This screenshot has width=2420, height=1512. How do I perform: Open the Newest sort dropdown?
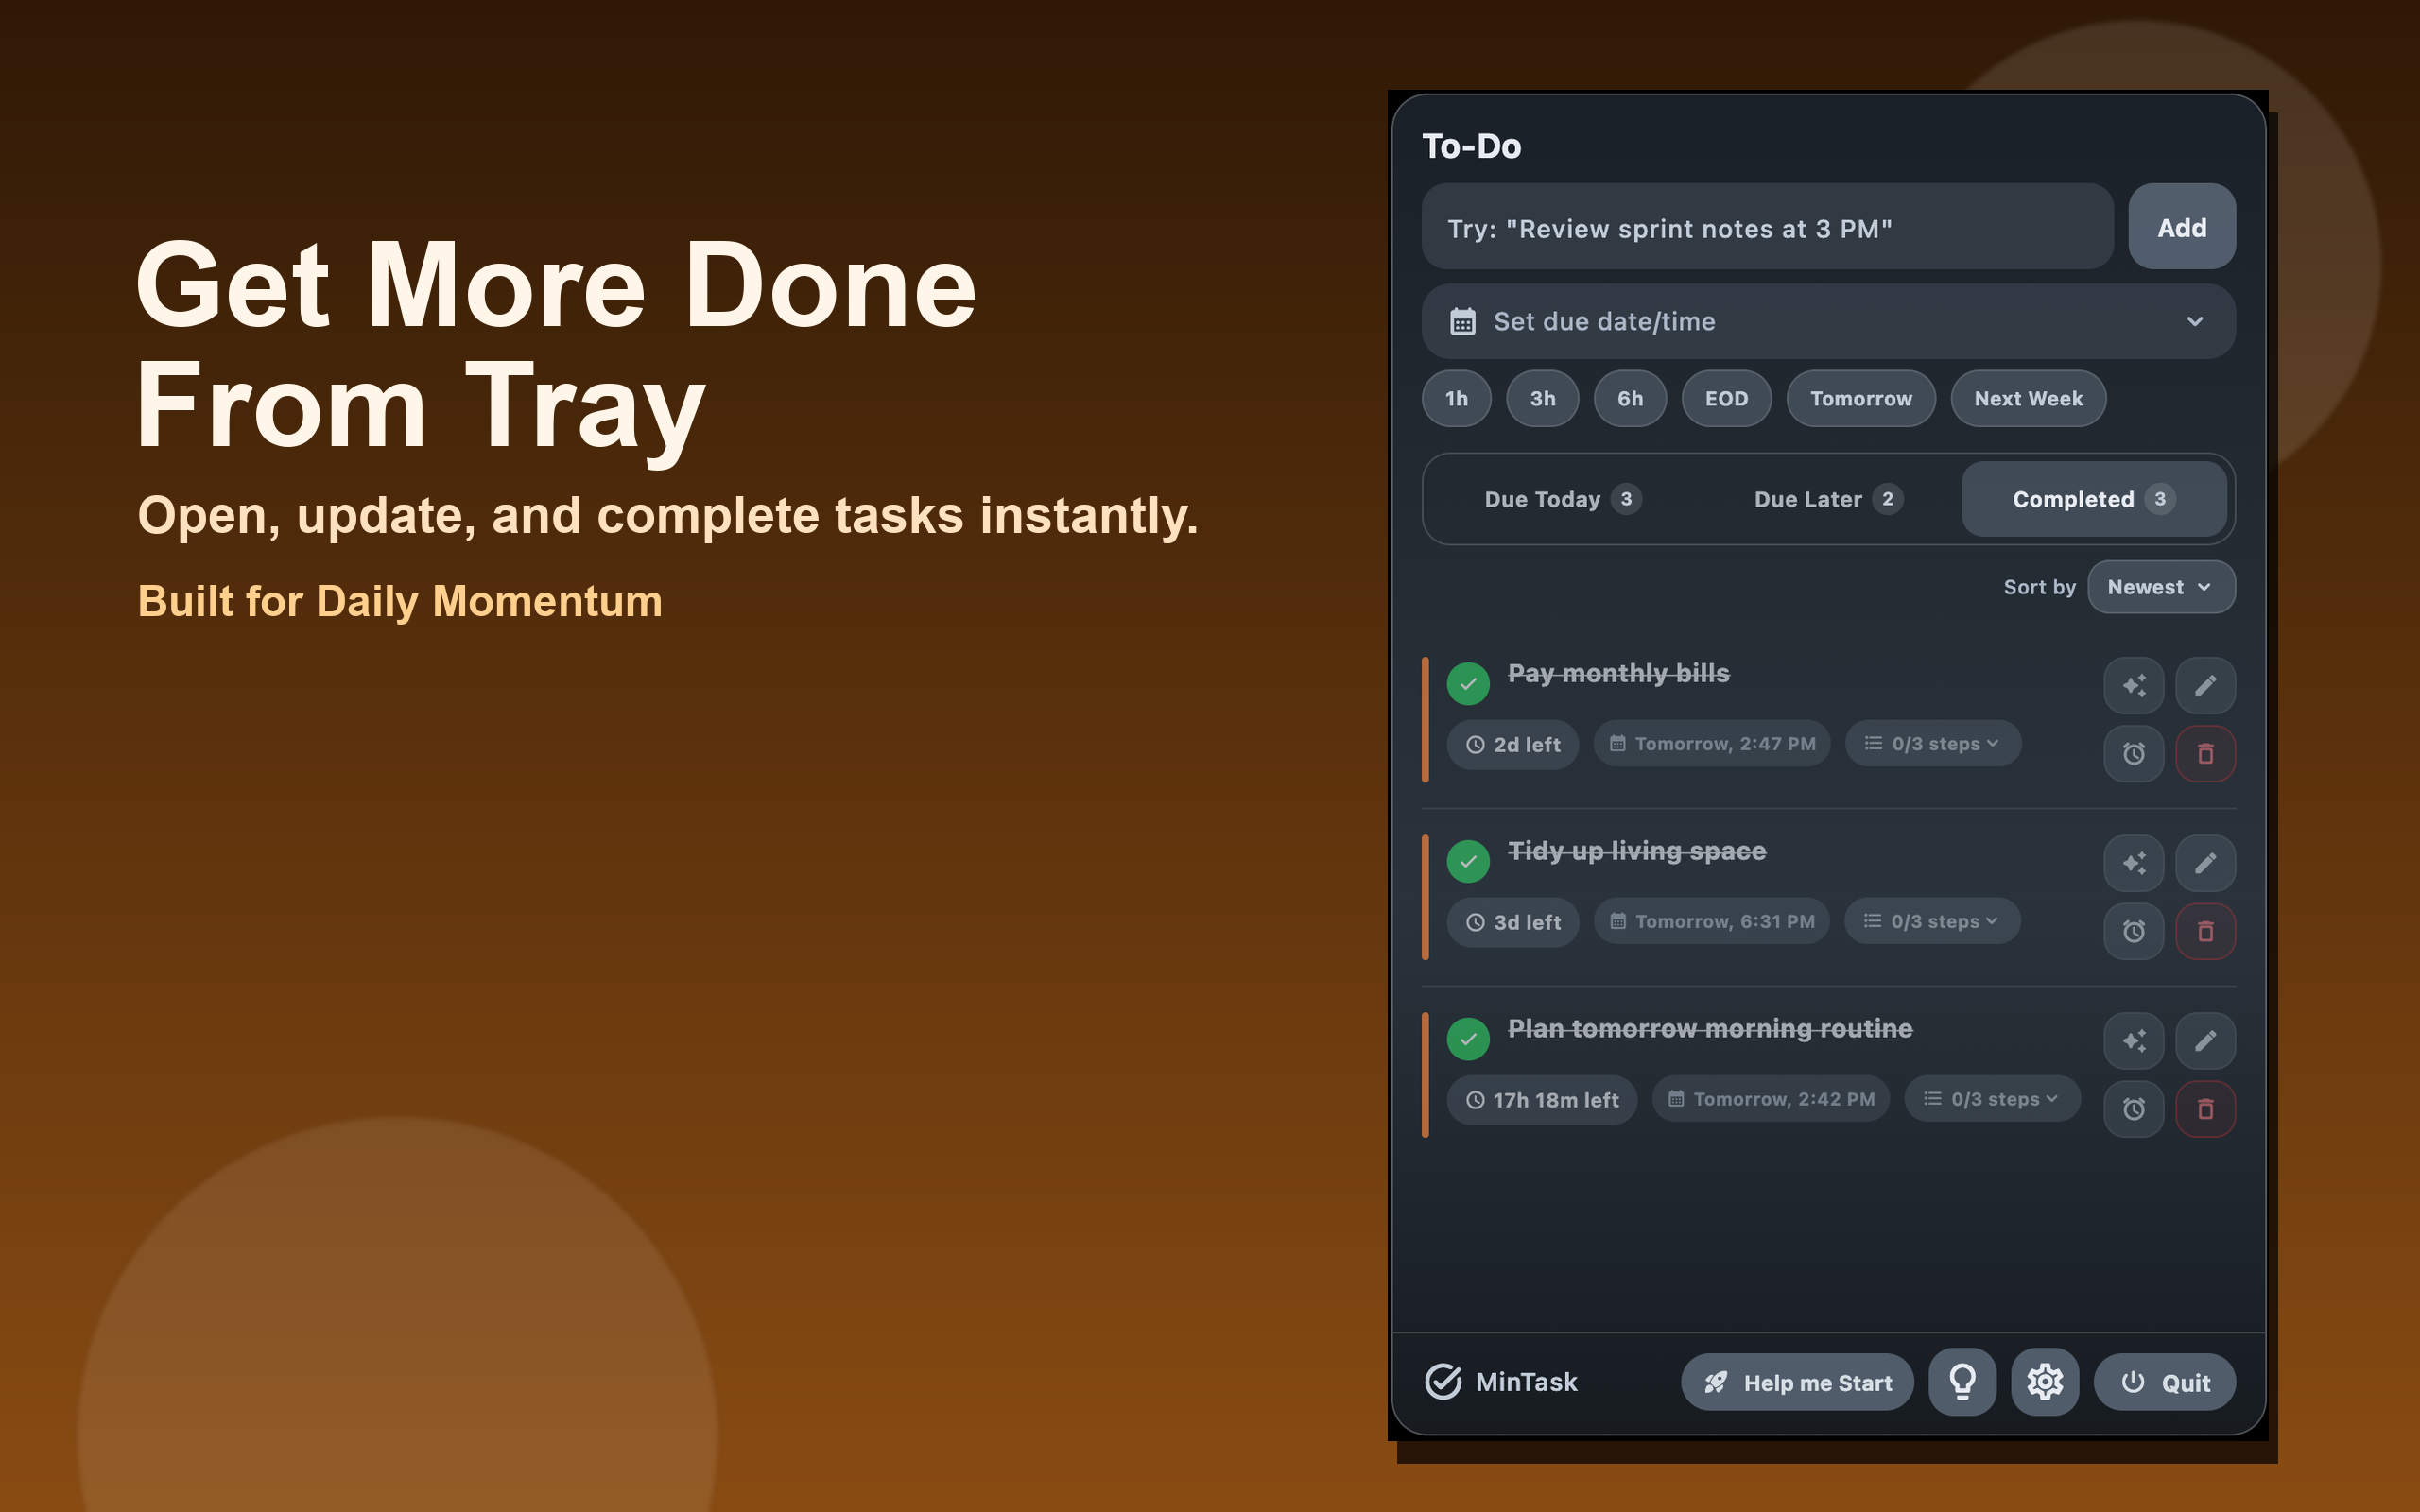[2160, 587]
